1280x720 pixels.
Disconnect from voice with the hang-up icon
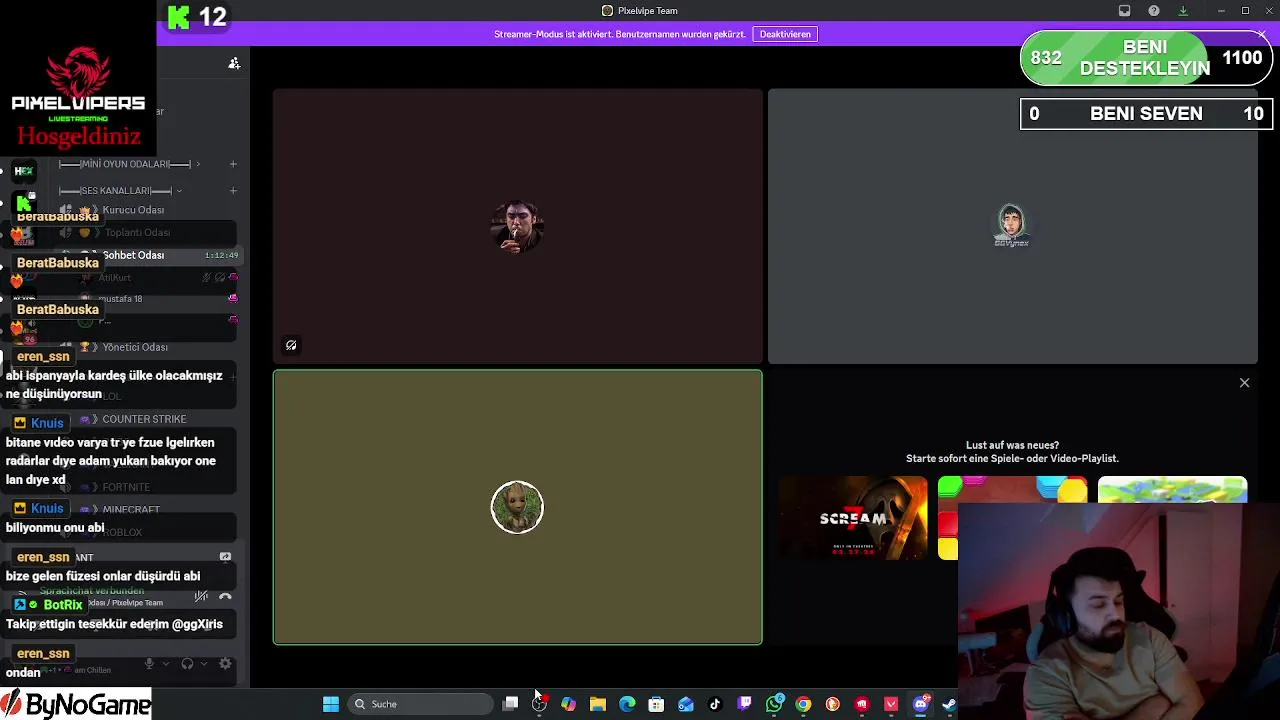(225, 597)
